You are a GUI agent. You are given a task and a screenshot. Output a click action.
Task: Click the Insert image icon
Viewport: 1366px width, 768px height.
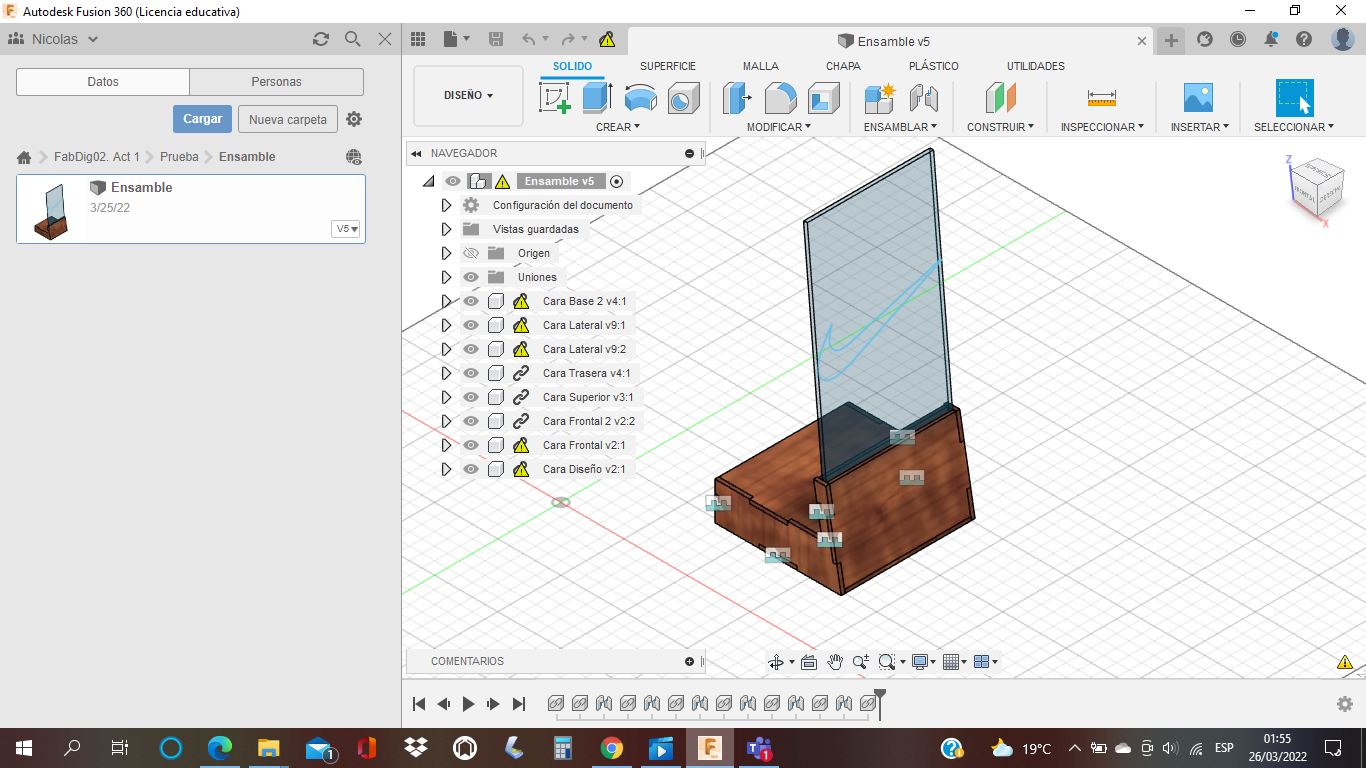click(1197, 98)
